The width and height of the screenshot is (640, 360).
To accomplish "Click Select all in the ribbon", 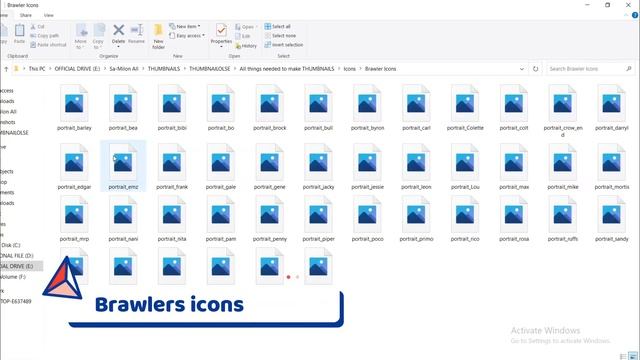I will tap(278, 27).
